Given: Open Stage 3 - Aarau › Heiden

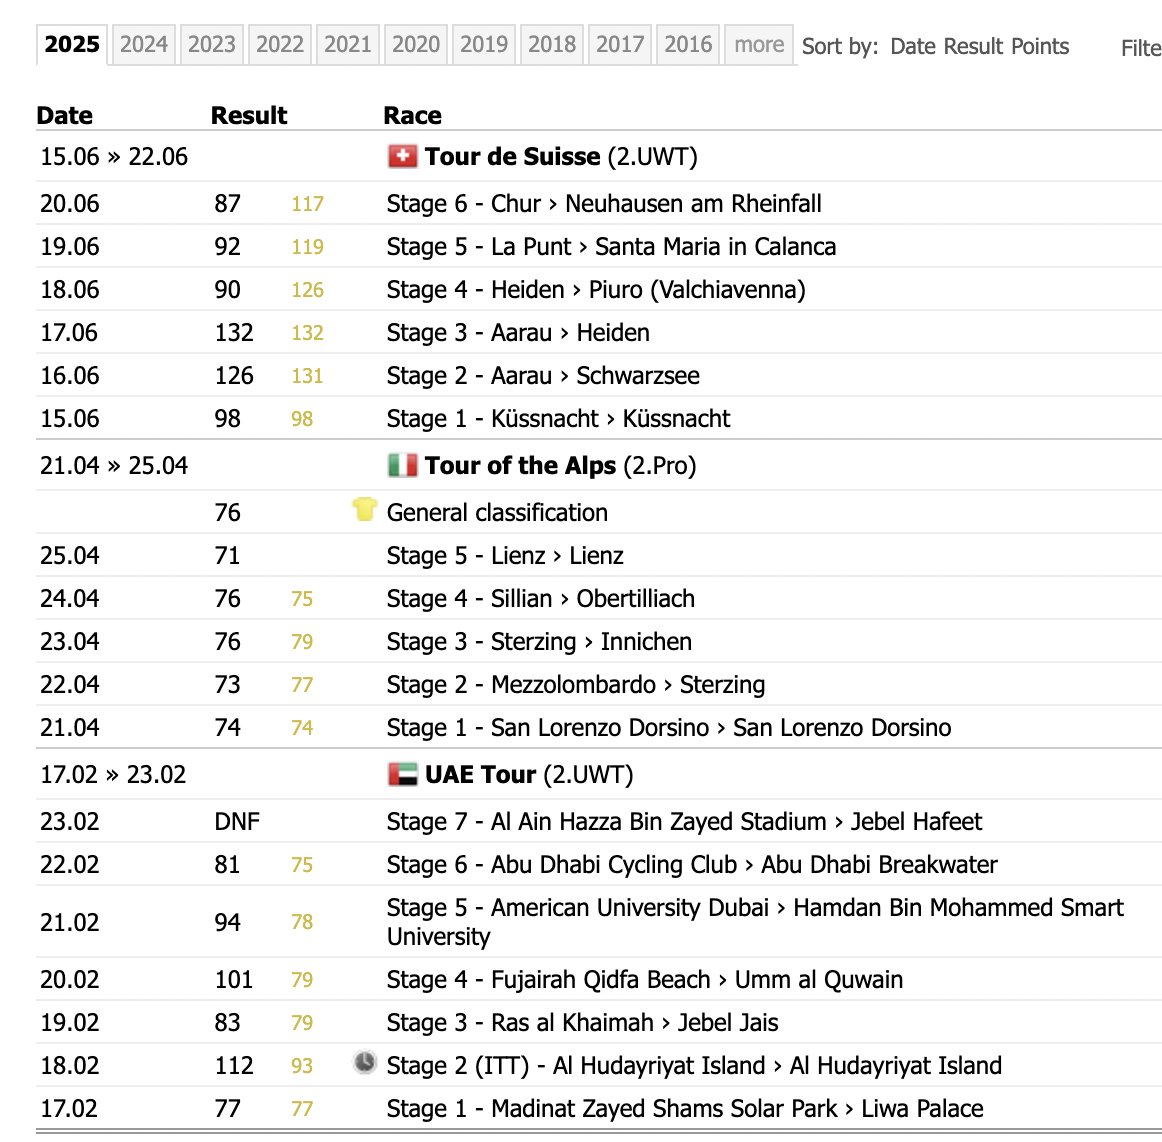Looking at the screenshot, I should point(518,333).
